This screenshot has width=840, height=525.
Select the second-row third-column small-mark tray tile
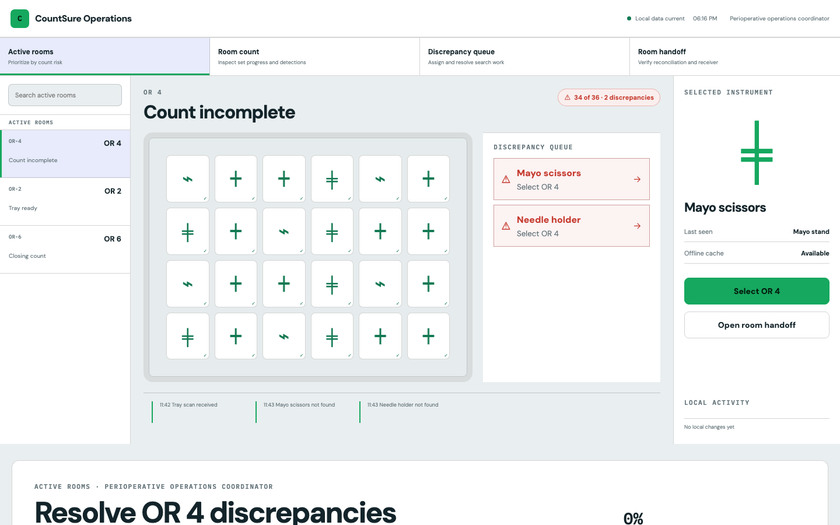pyautogui.click(x=284, y=231)
